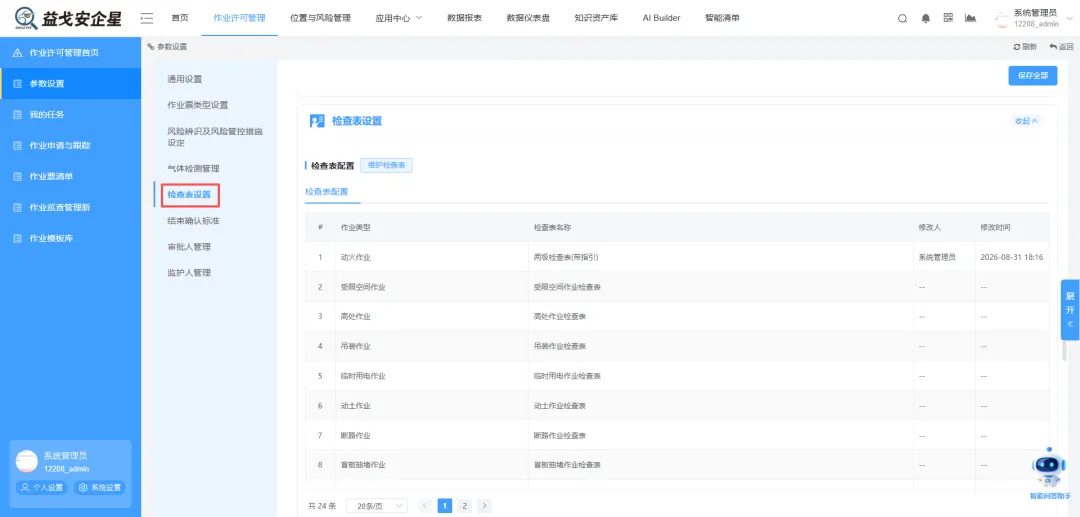1080x517 pixels.
Task: Click the 保存全部 button
Action: click(1032, 76)
